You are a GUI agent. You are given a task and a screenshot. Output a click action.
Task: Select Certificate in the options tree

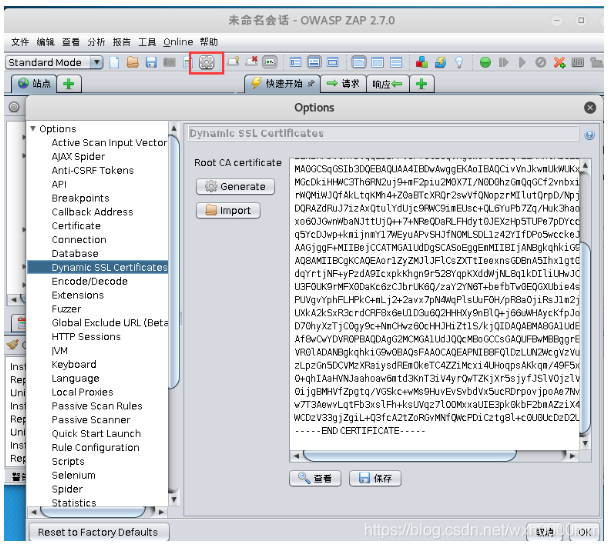click(76, 226)
